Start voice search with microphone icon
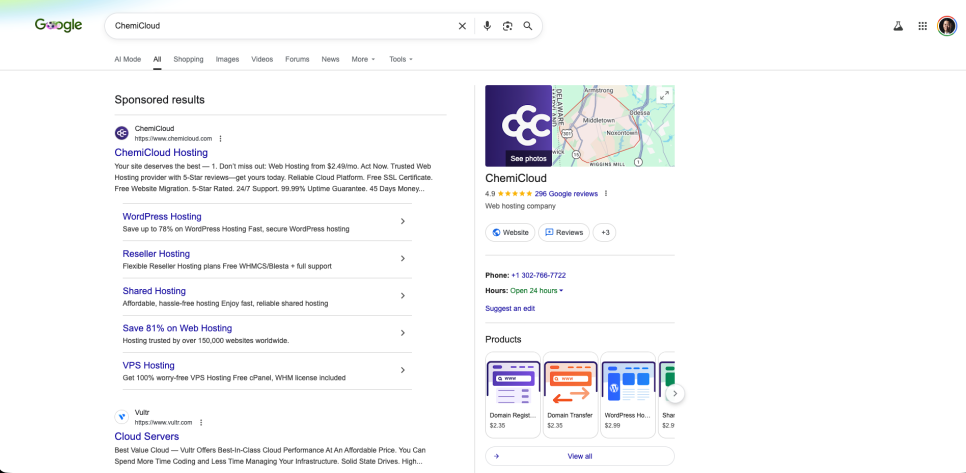 click(x=487, y=26)
